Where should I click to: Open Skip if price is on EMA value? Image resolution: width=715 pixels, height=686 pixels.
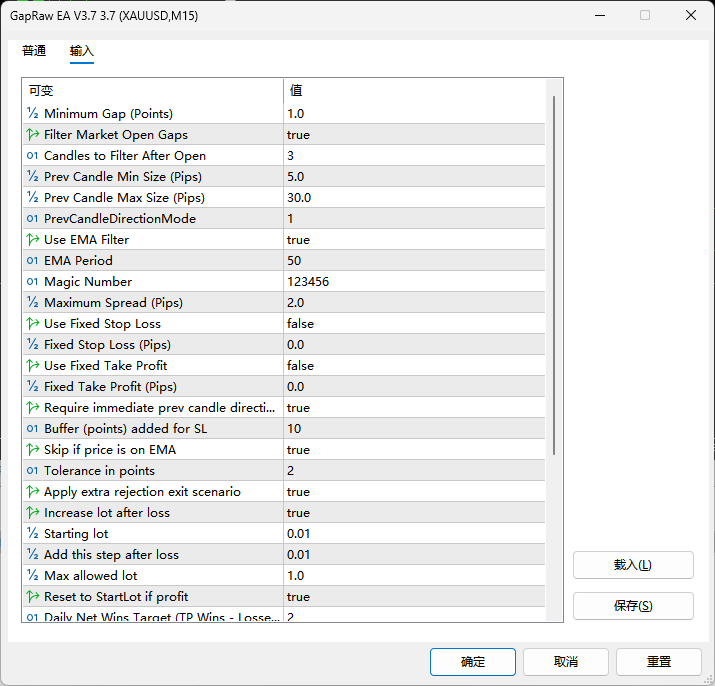click(414, 450)
